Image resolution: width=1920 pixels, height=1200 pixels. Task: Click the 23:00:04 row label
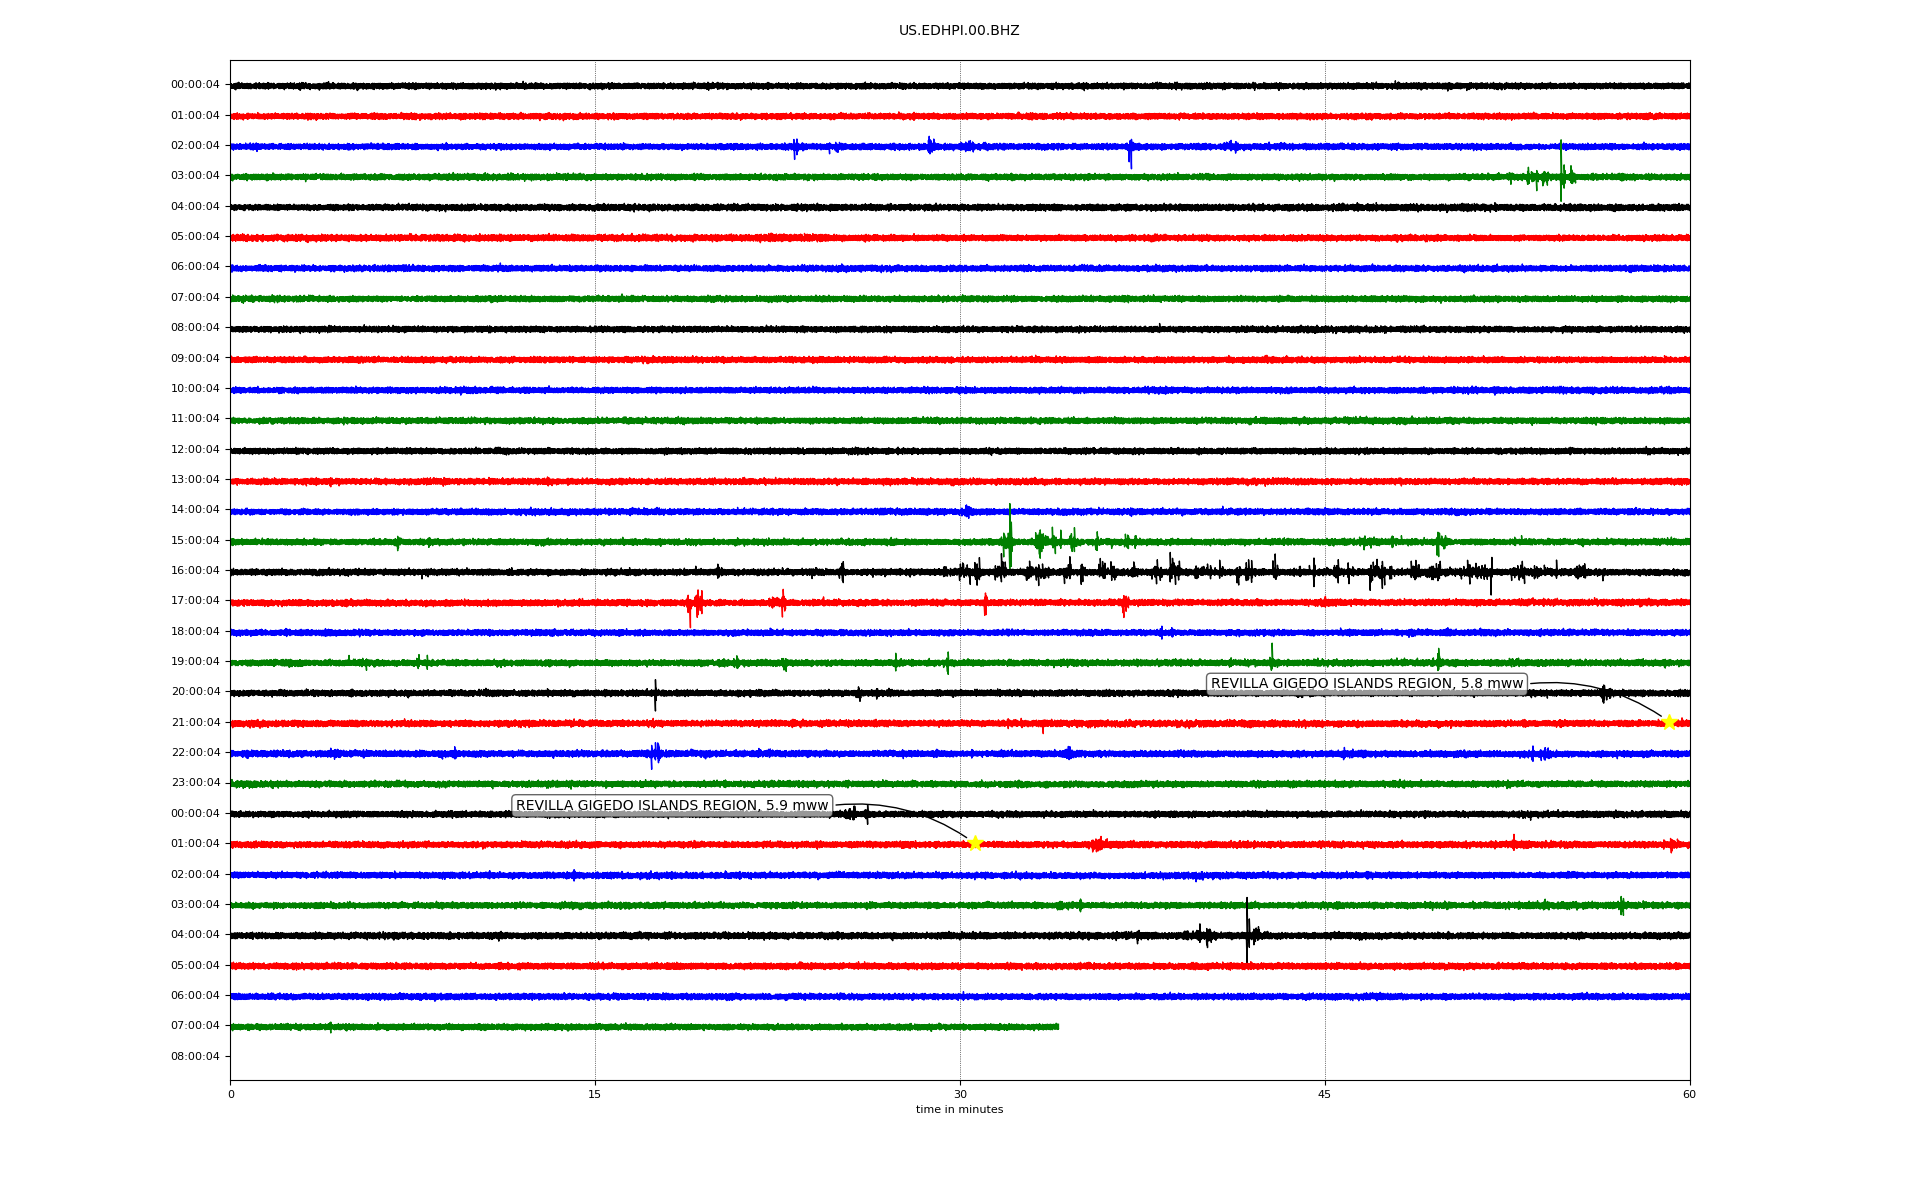click(x=195, y=782)
